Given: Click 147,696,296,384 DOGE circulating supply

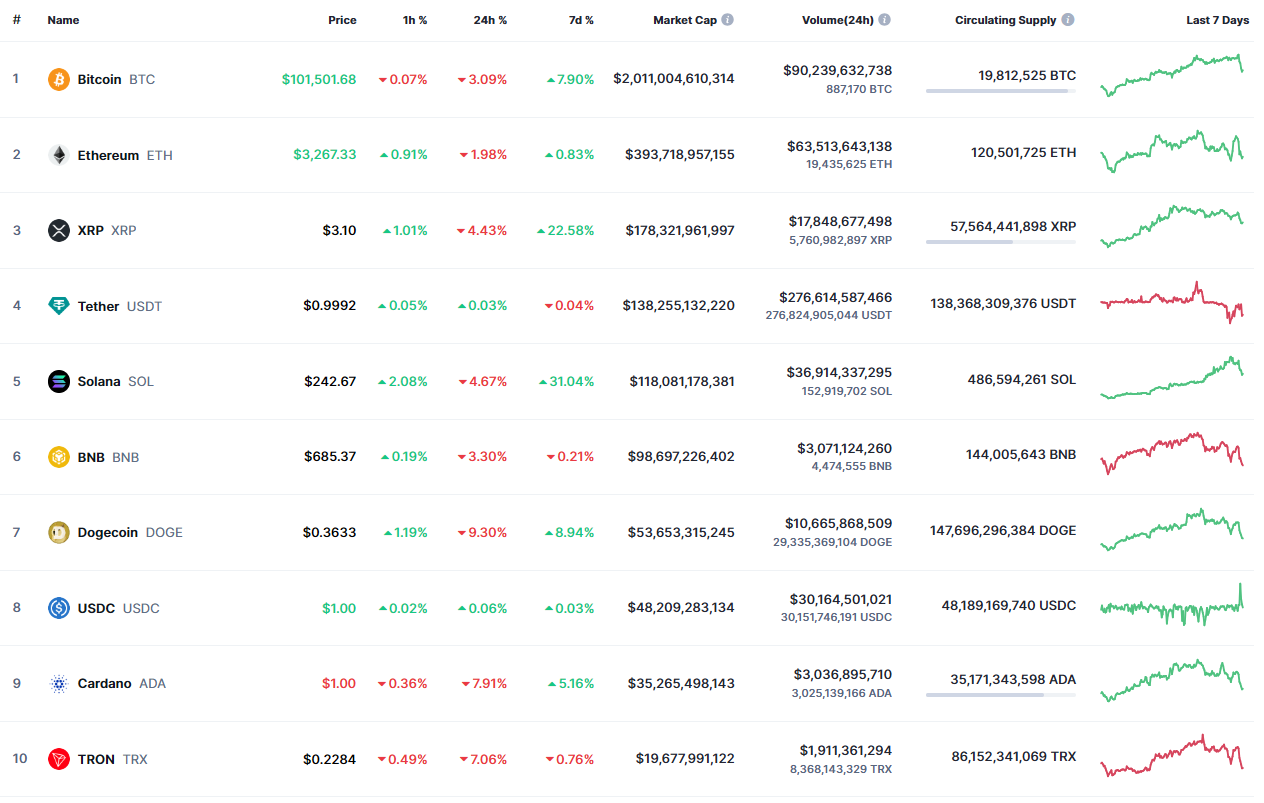Looking at the screenshot, I should pos(1003,530).
